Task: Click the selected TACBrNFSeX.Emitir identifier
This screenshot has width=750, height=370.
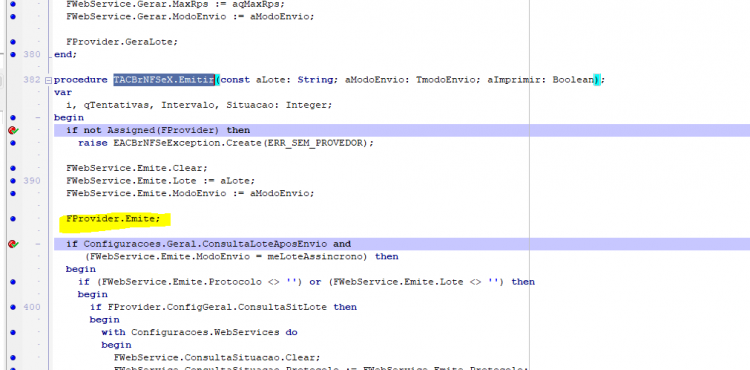Action: 164,80
